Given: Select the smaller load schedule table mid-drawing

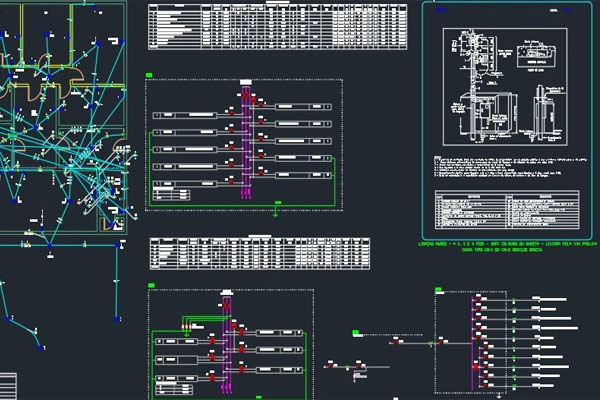Looking at the screenshot, I should [260, 253].
